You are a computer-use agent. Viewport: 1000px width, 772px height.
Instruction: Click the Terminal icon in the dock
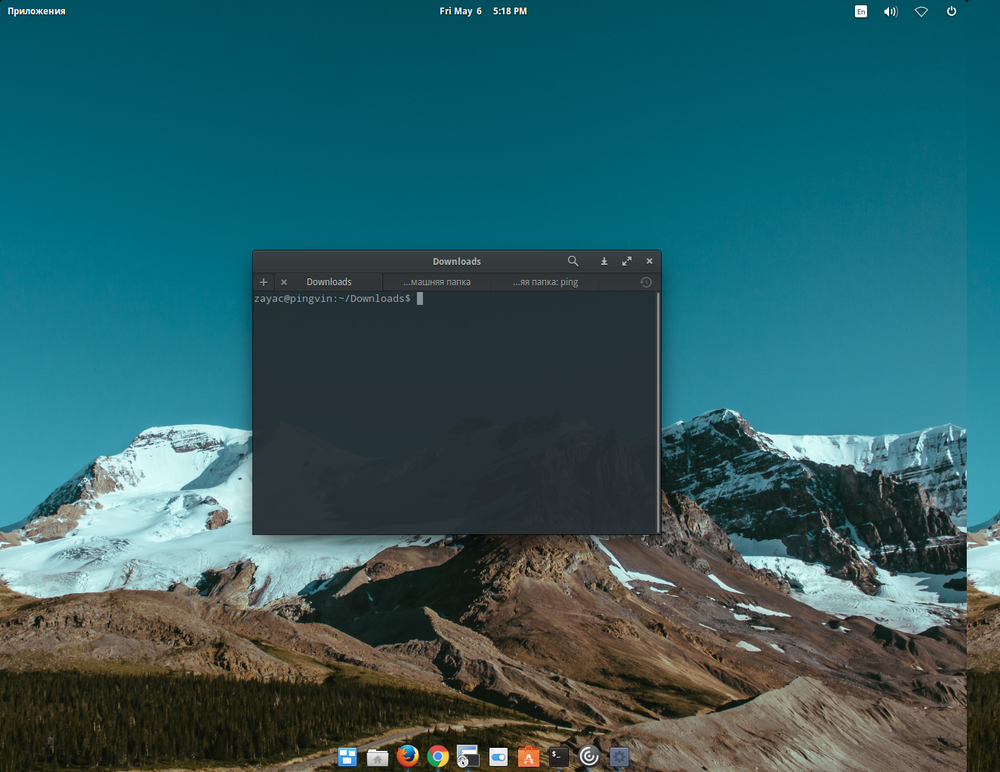pyautogui.click(x=559, y=757)
